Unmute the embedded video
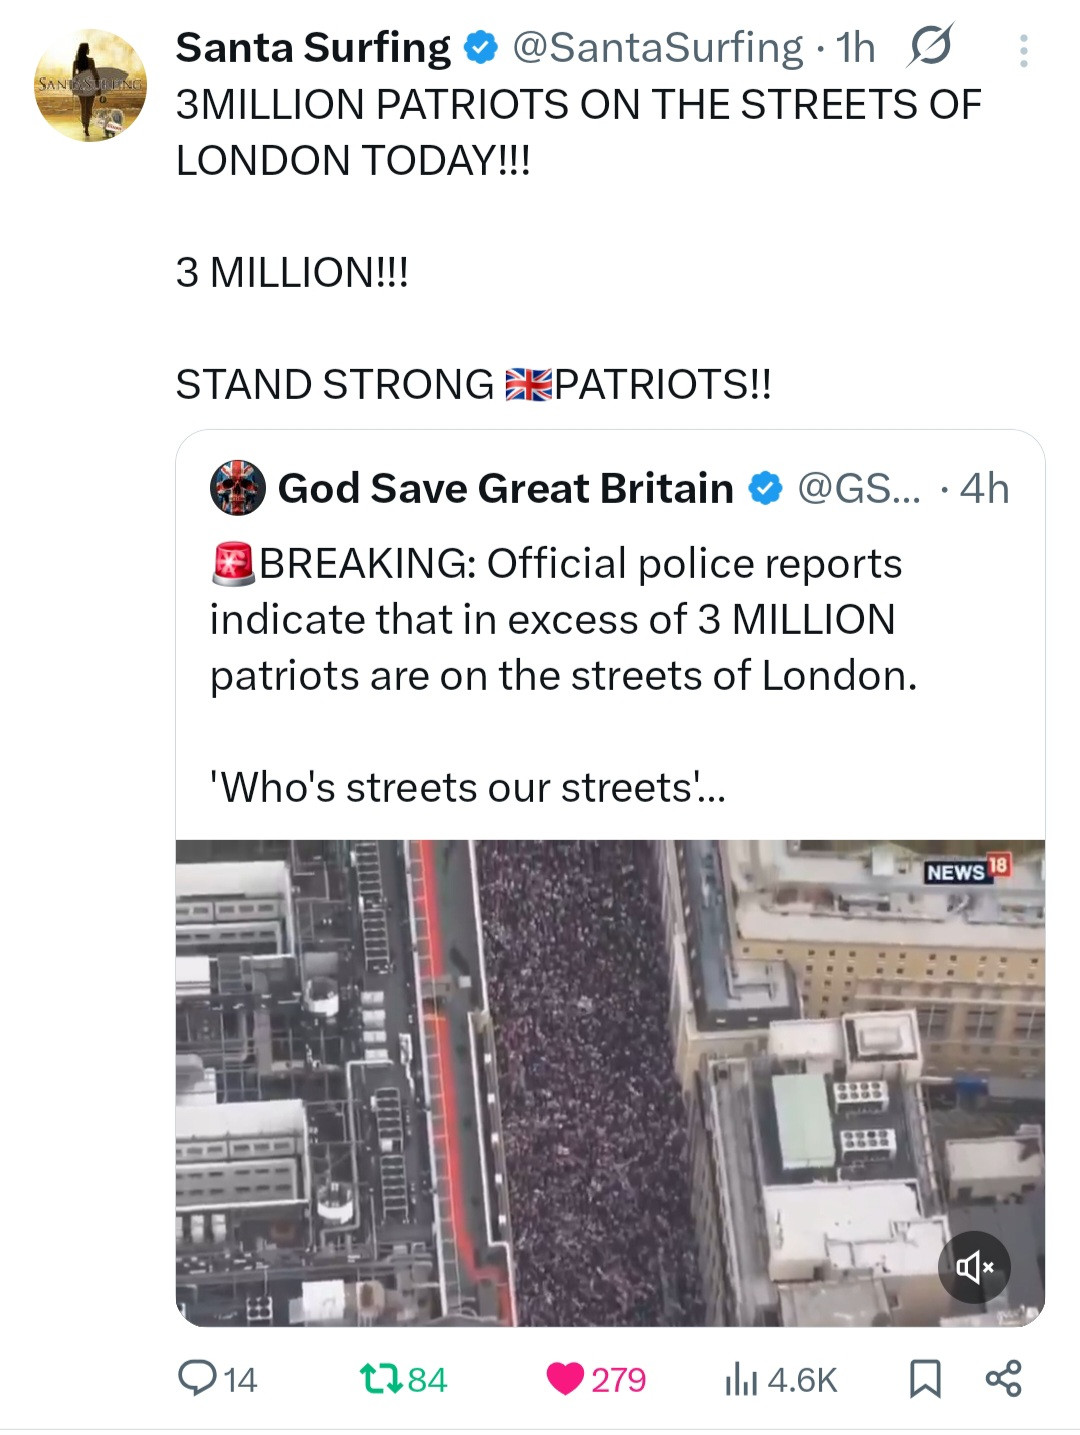This screenshot has height=1435, width=1080. tap(974, 1267)
